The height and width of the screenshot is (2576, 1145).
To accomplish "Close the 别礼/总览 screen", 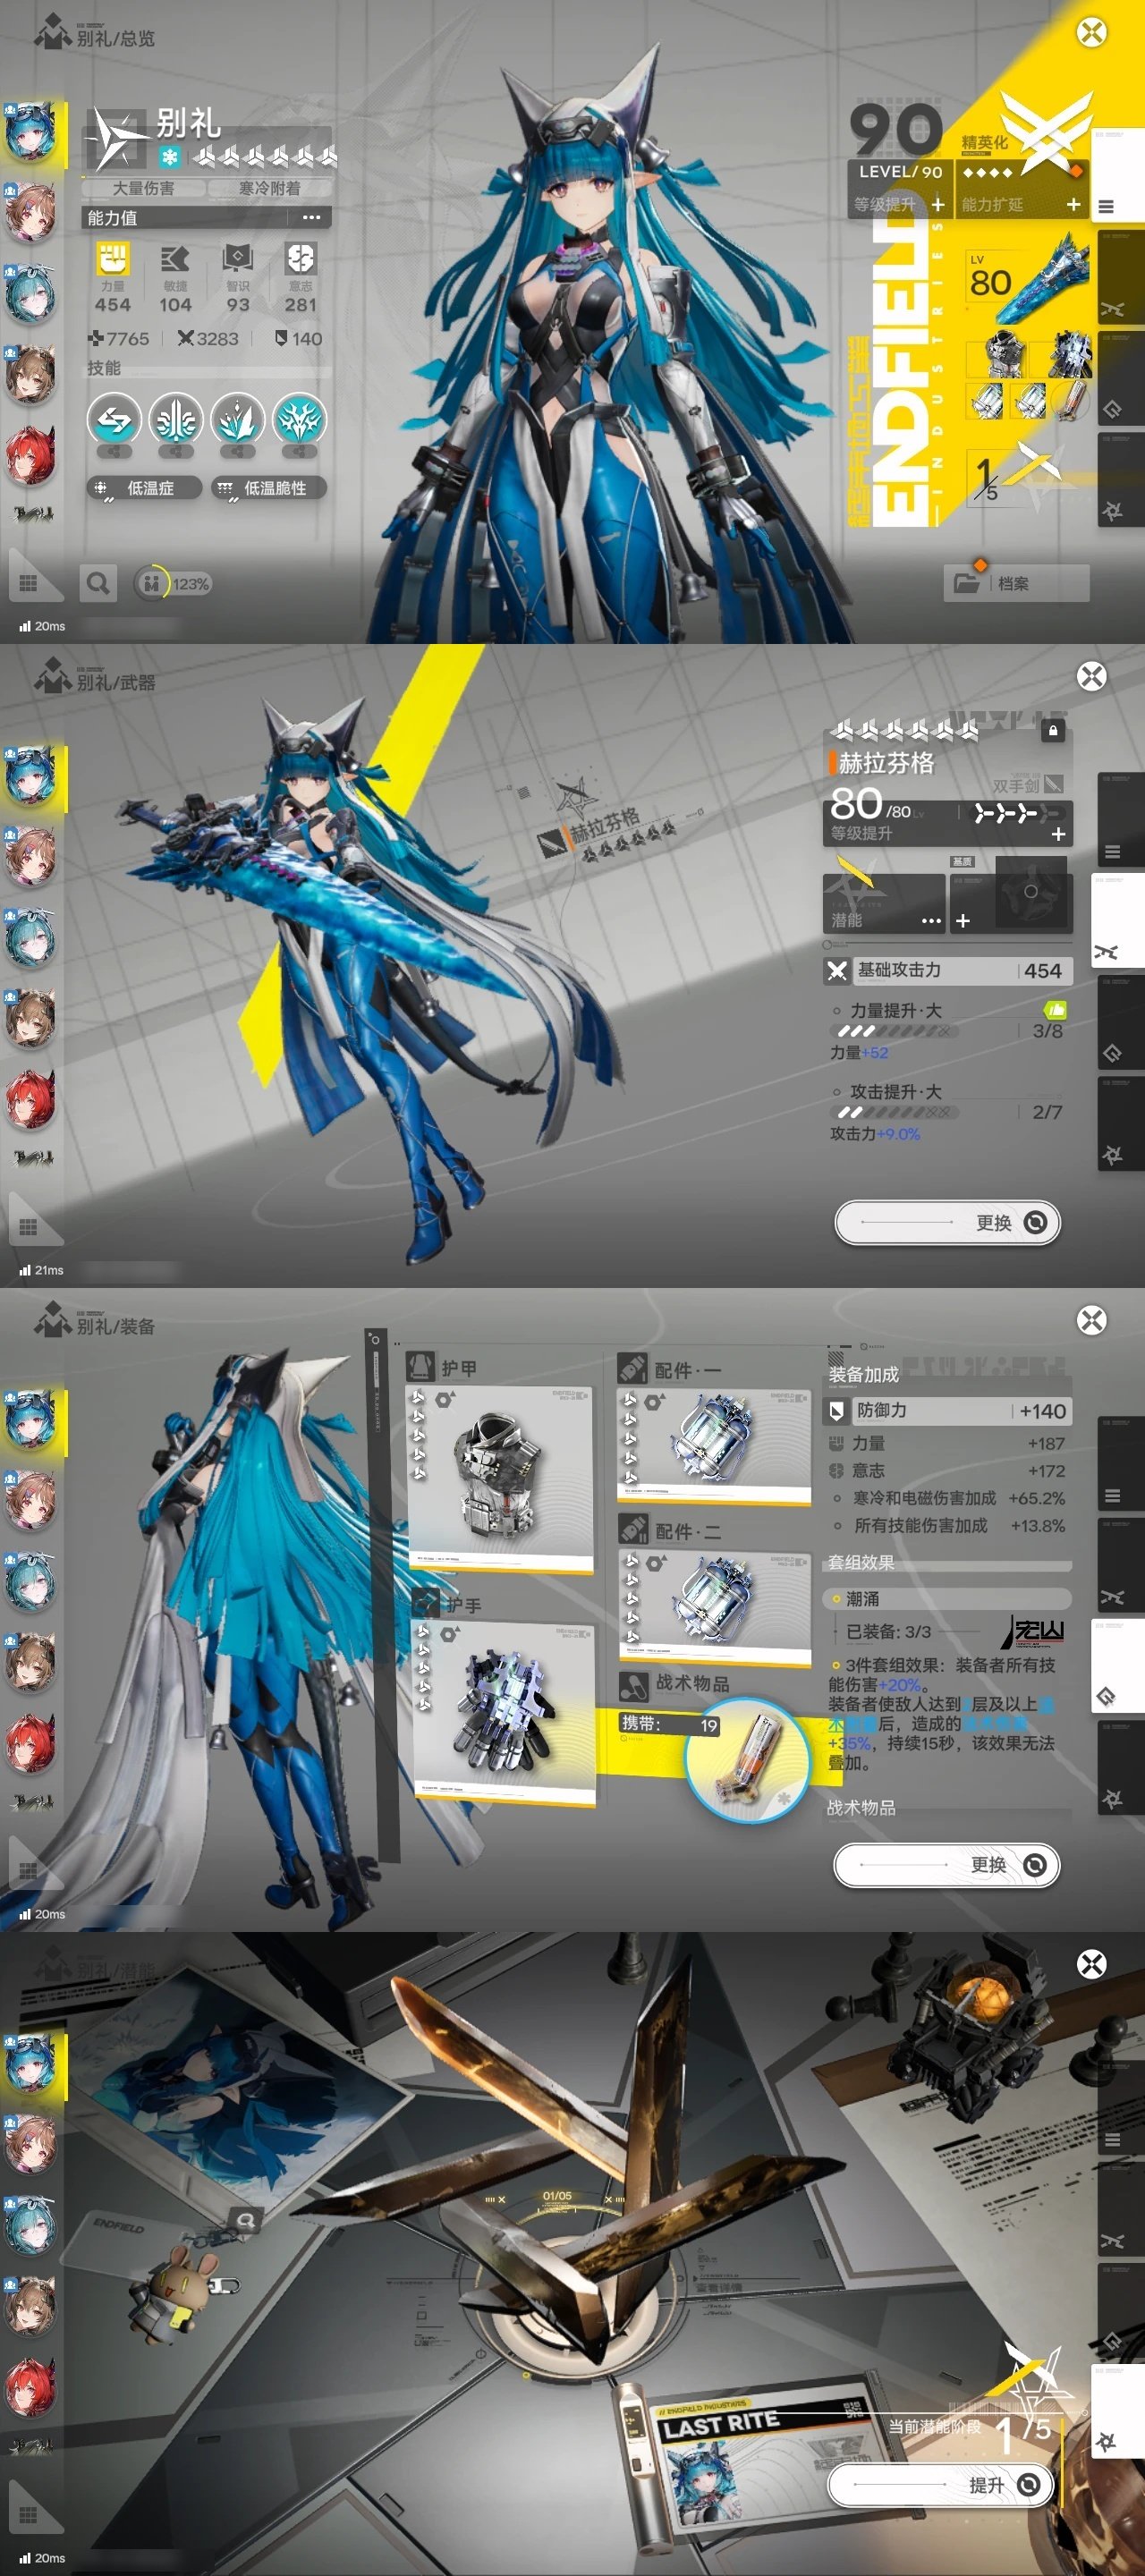I will pos(1091,32).
